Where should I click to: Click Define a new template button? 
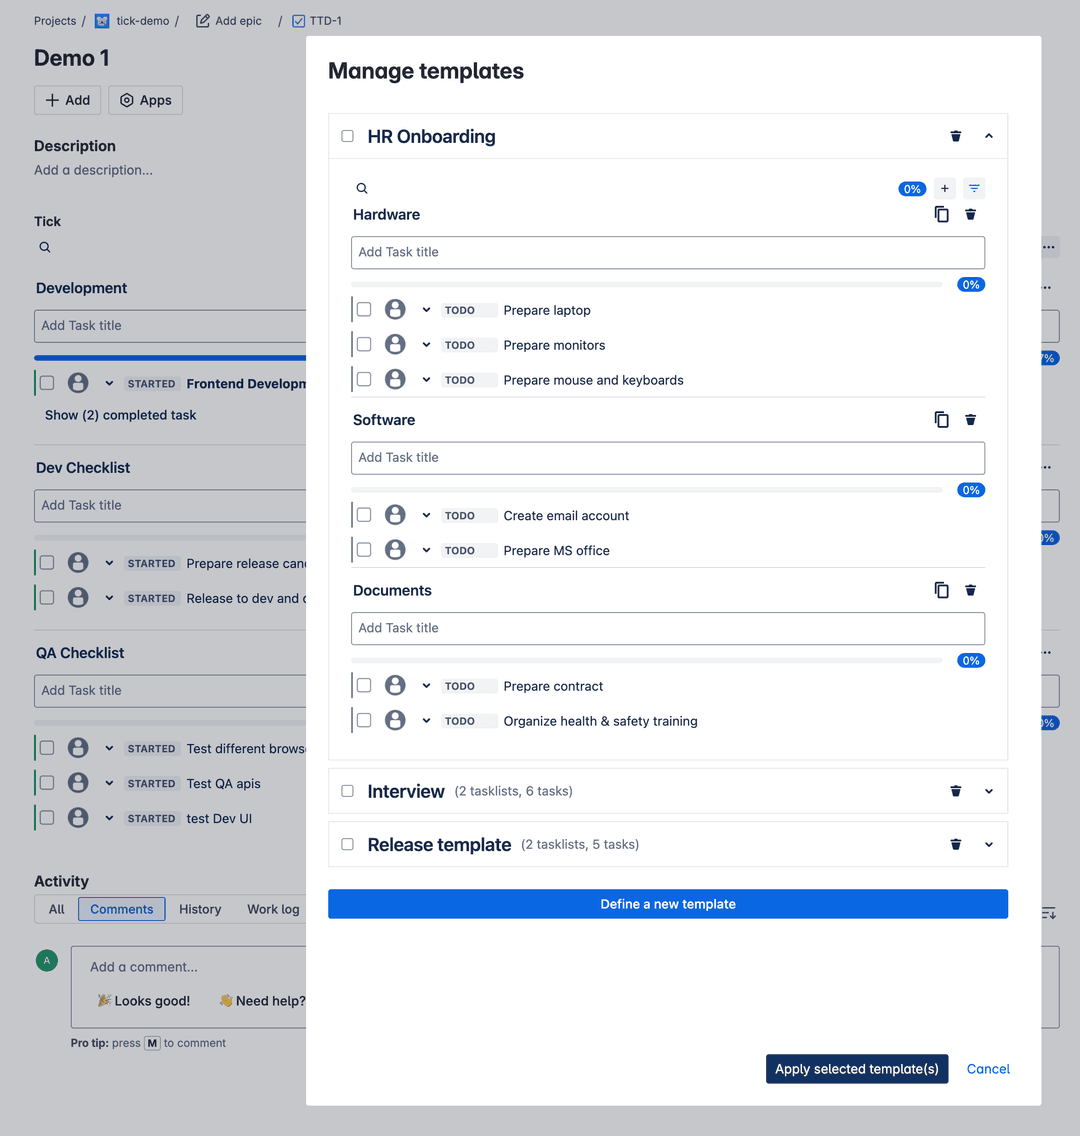click(668, 904)
